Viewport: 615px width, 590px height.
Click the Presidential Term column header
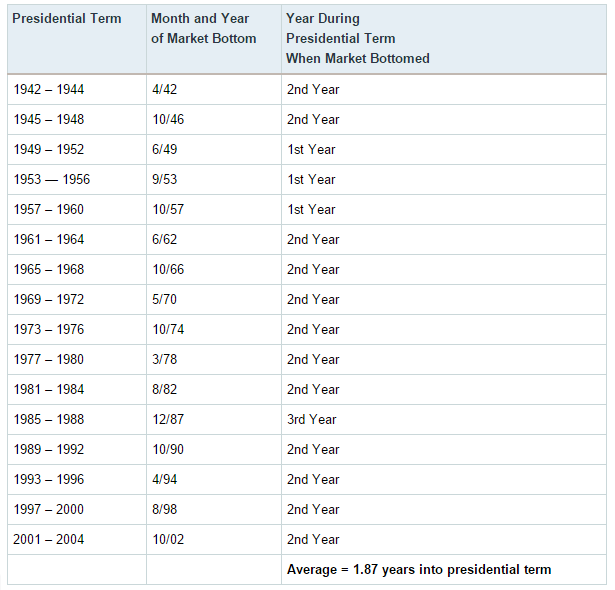coord(67,19)
